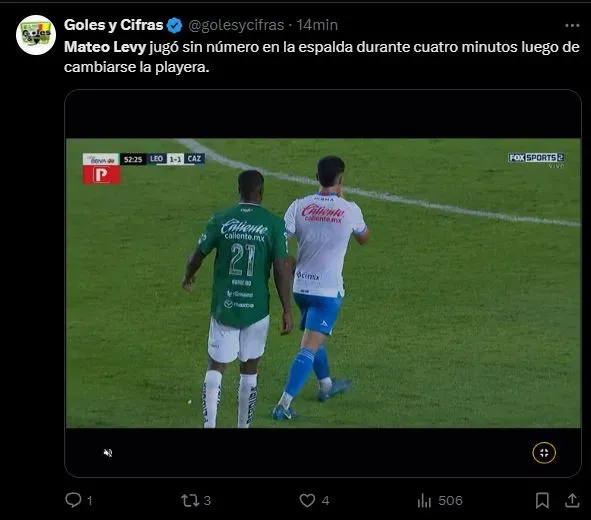Screen dimensions: 591x520
Task: Click the like count of 4
Action: click(x=326, y=501)
